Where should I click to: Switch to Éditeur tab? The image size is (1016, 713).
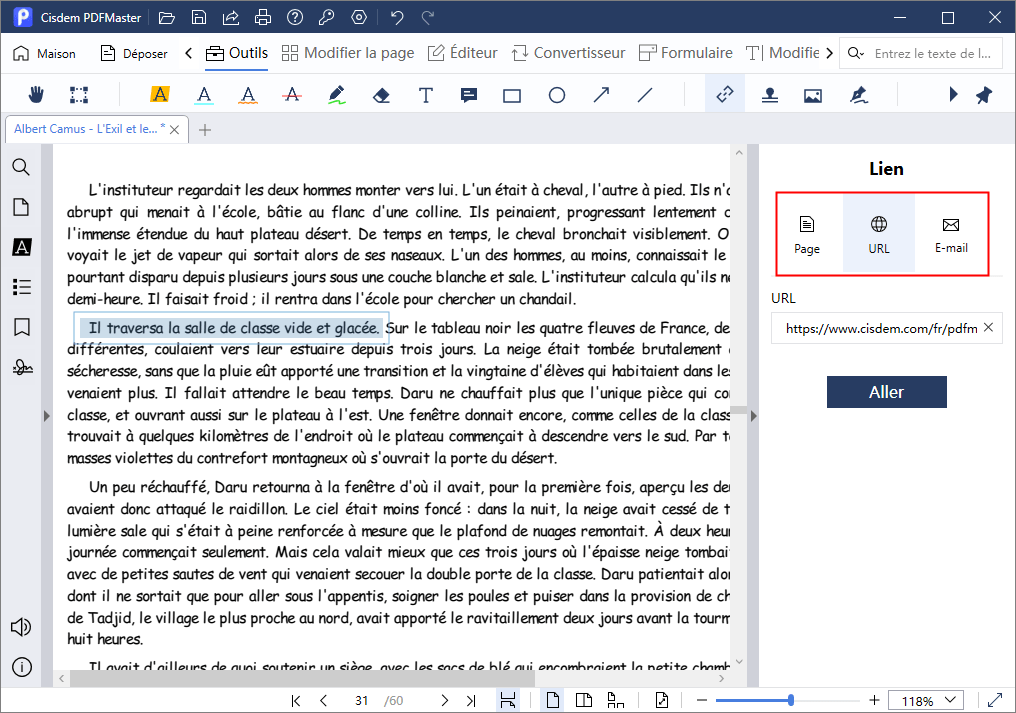463,53
